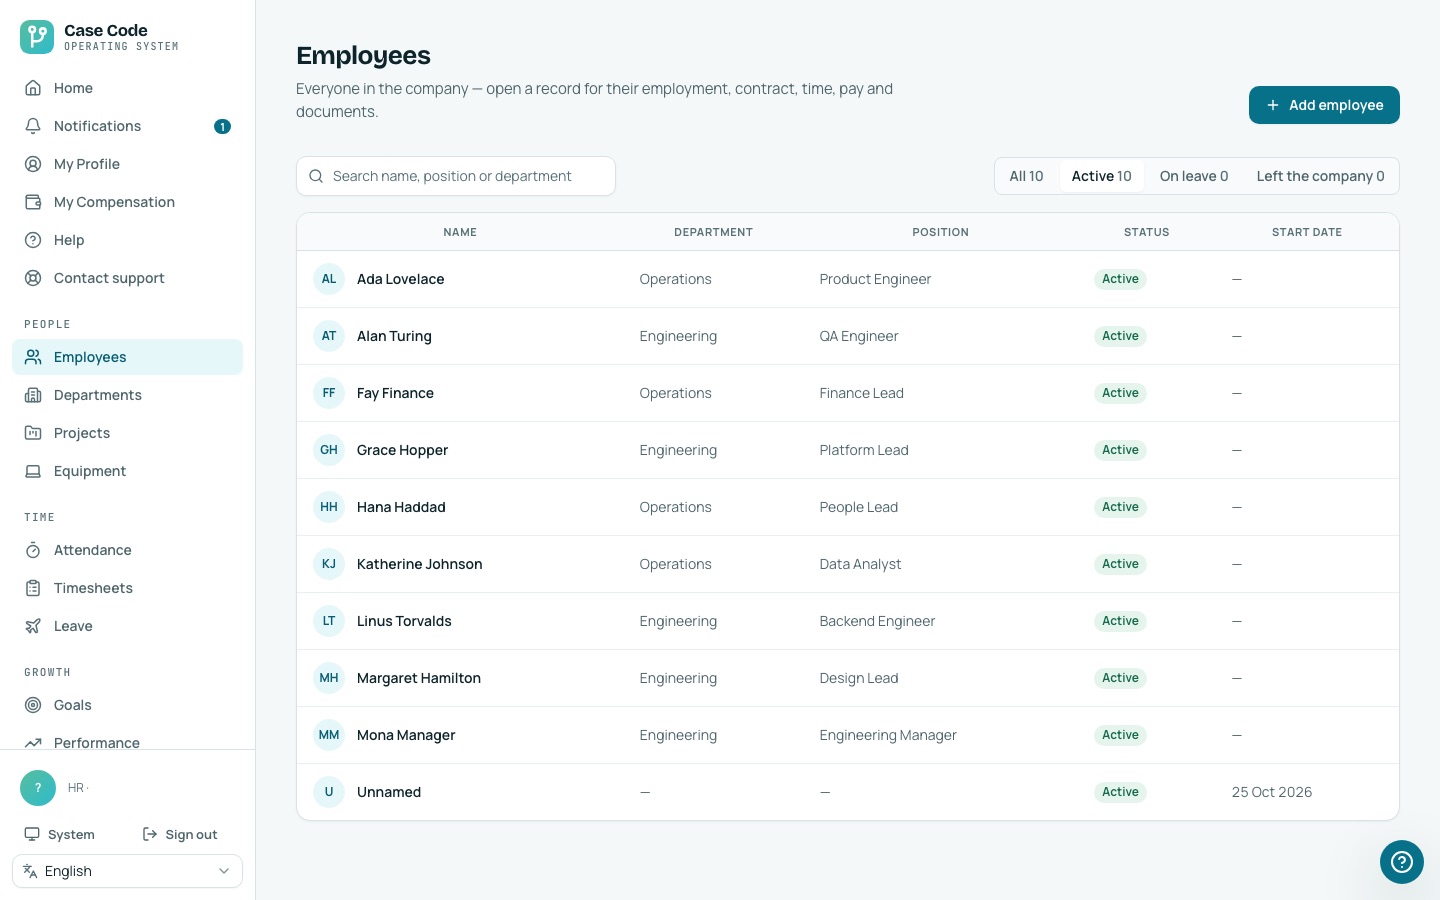Click Mona Manager's Active status badge

[x=1120, y=735]
